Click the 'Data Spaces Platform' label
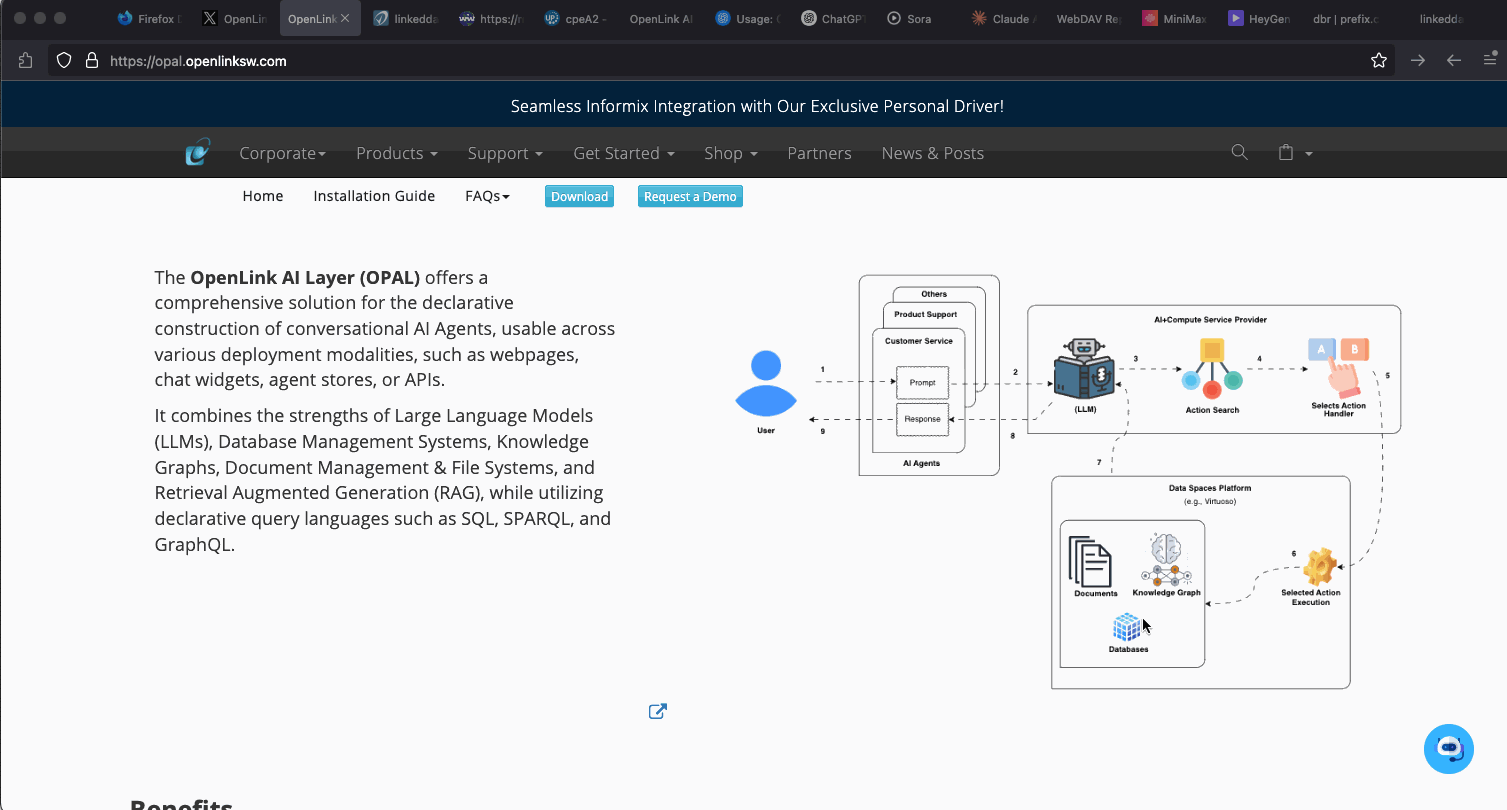The image size is (1507, 810). click(x=1210, y=488)
